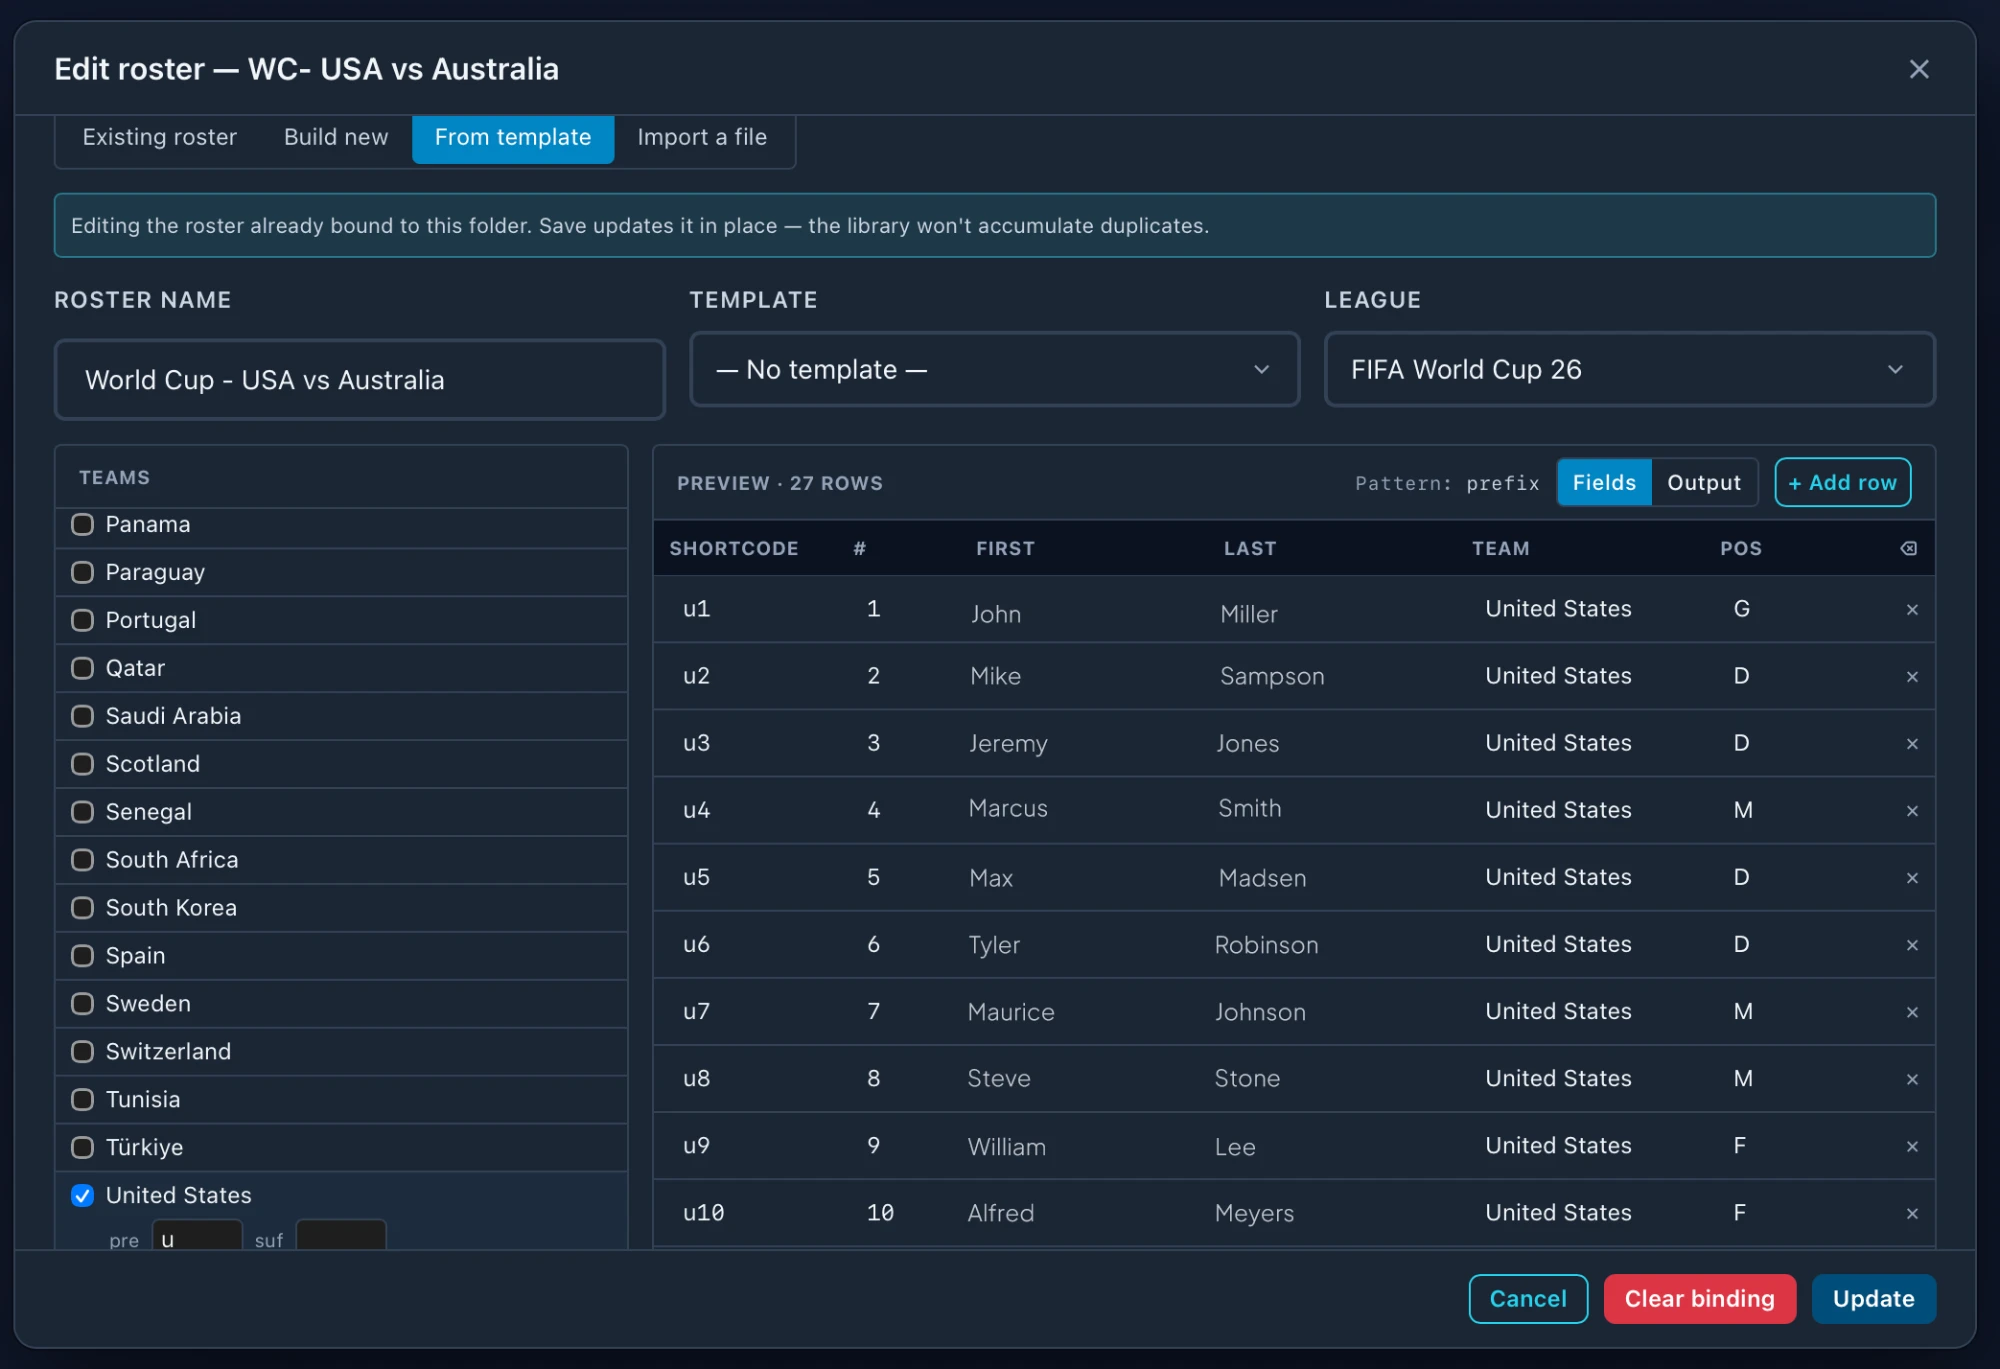Click the clear-all icon in table header

click(1908, 548)
